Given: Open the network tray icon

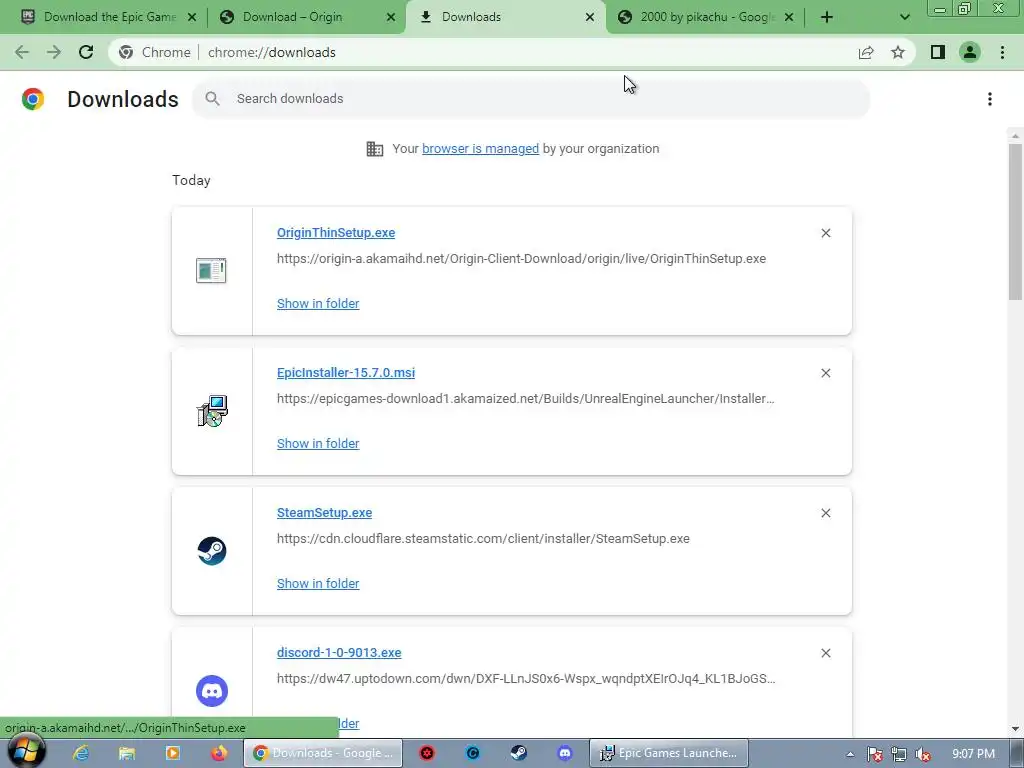Looking at the screenshot, I should [899, 754].
